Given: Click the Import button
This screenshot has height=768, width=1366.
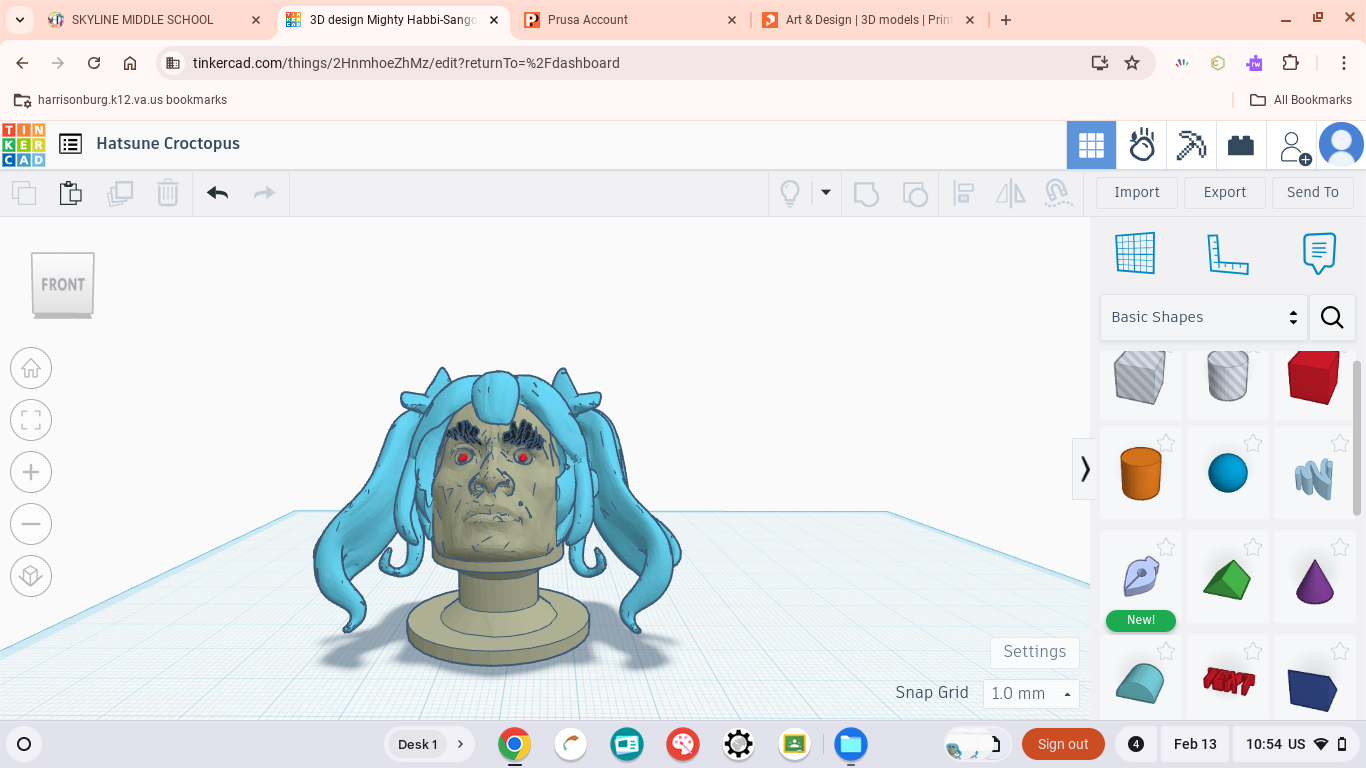Looking at the screenshot, I should point(1137,192).
